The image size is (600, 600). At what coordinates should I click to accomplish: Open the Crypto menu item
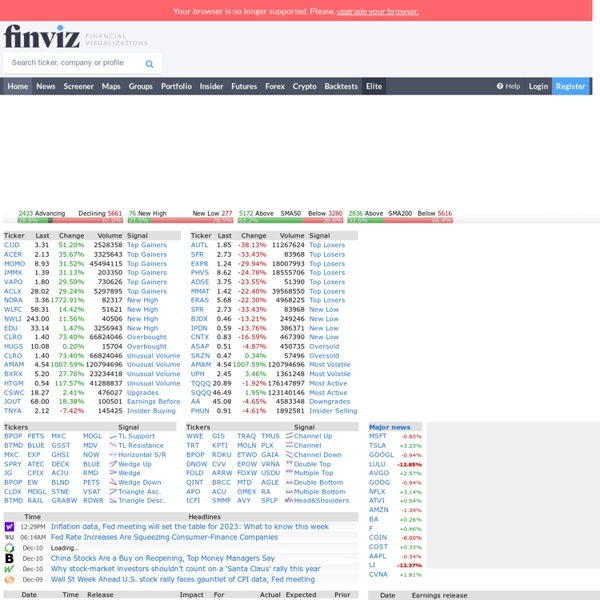pos(305,86)
